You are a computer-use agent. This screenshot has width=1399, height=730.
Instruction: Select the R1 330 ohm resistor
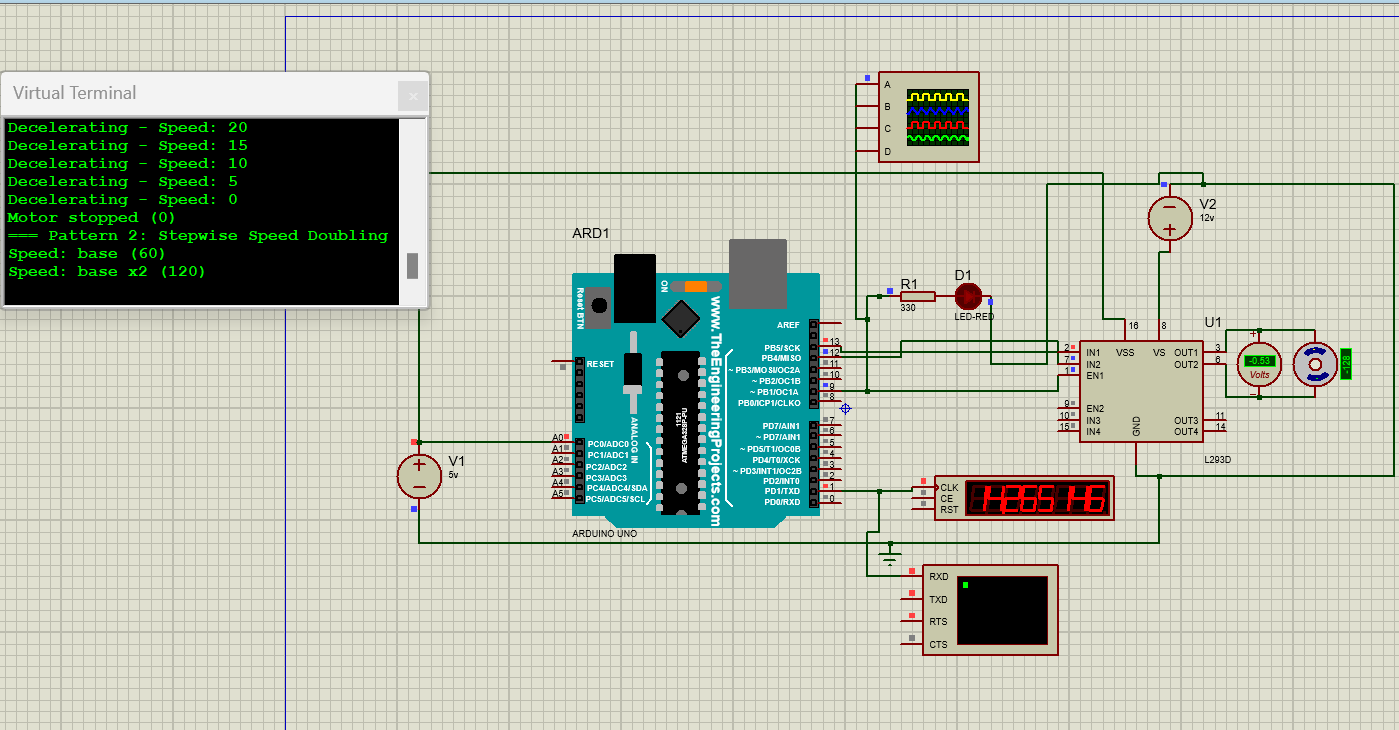pyautogui.click(x=916, y=296)
